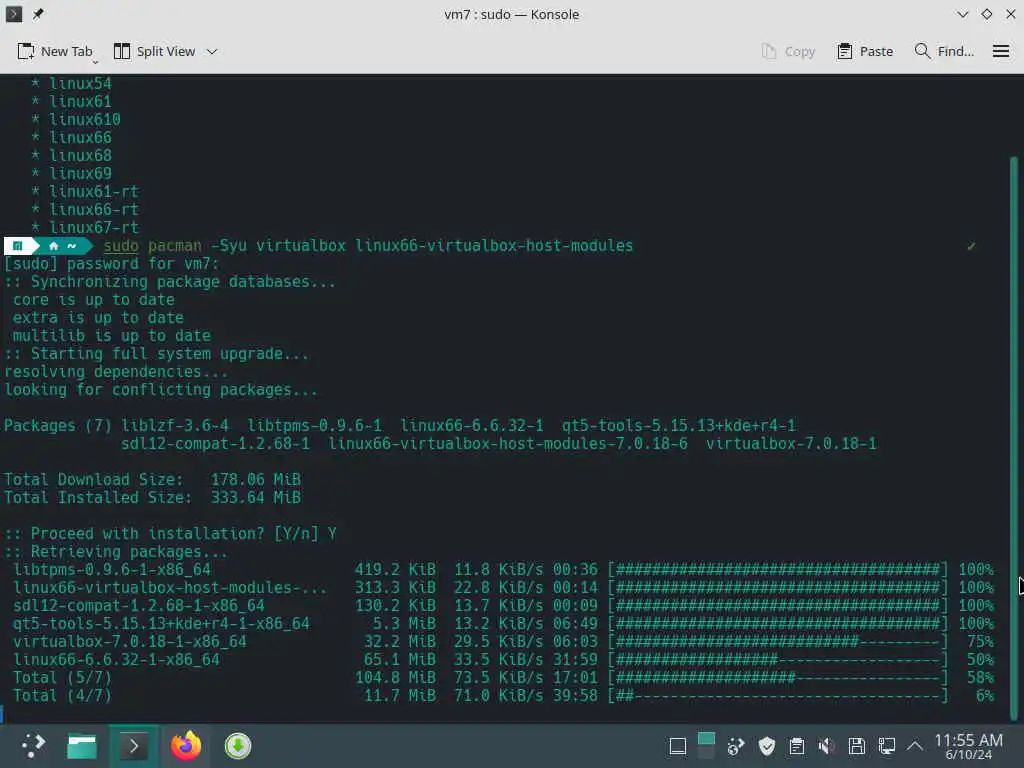Screen dimensions: 1024x768
Task: Click the Split View button
Action: [x=154, y=51]
